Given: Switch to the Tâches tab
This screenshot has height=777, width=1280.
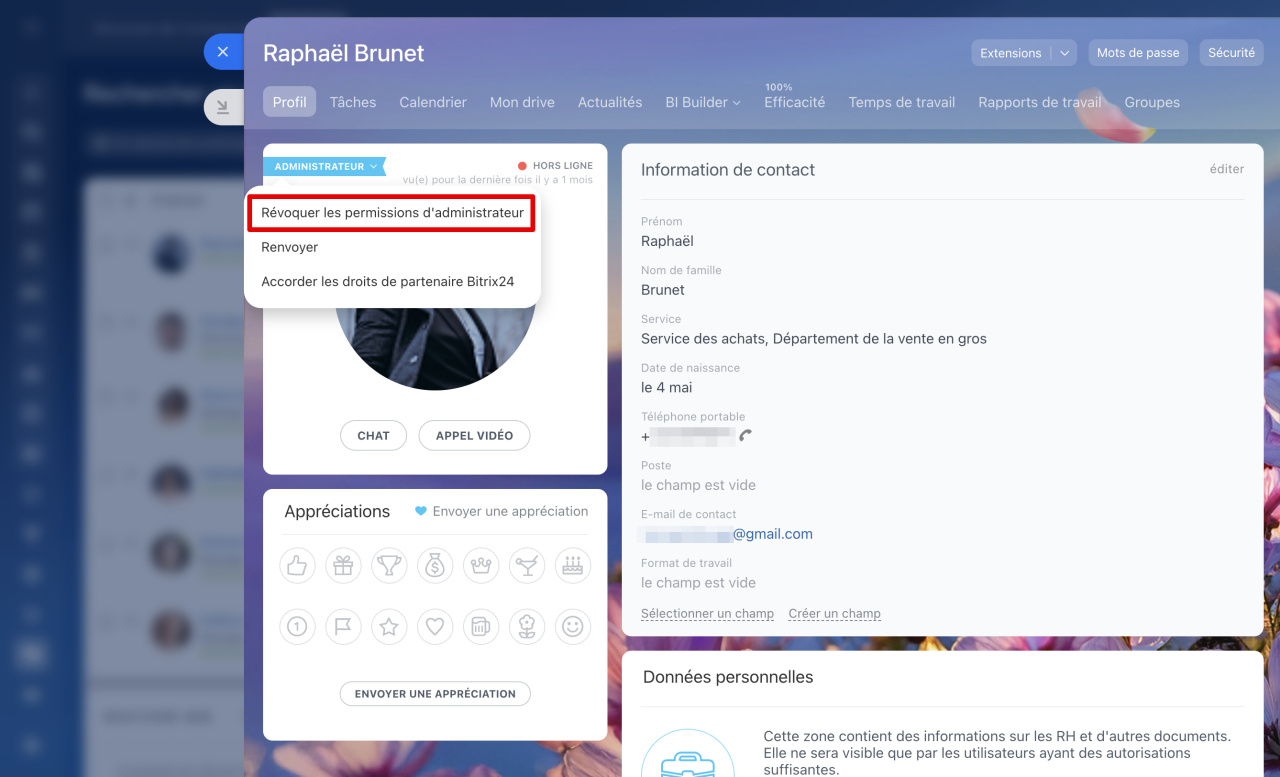Looking at the screenshot, I should coord(353,102).
